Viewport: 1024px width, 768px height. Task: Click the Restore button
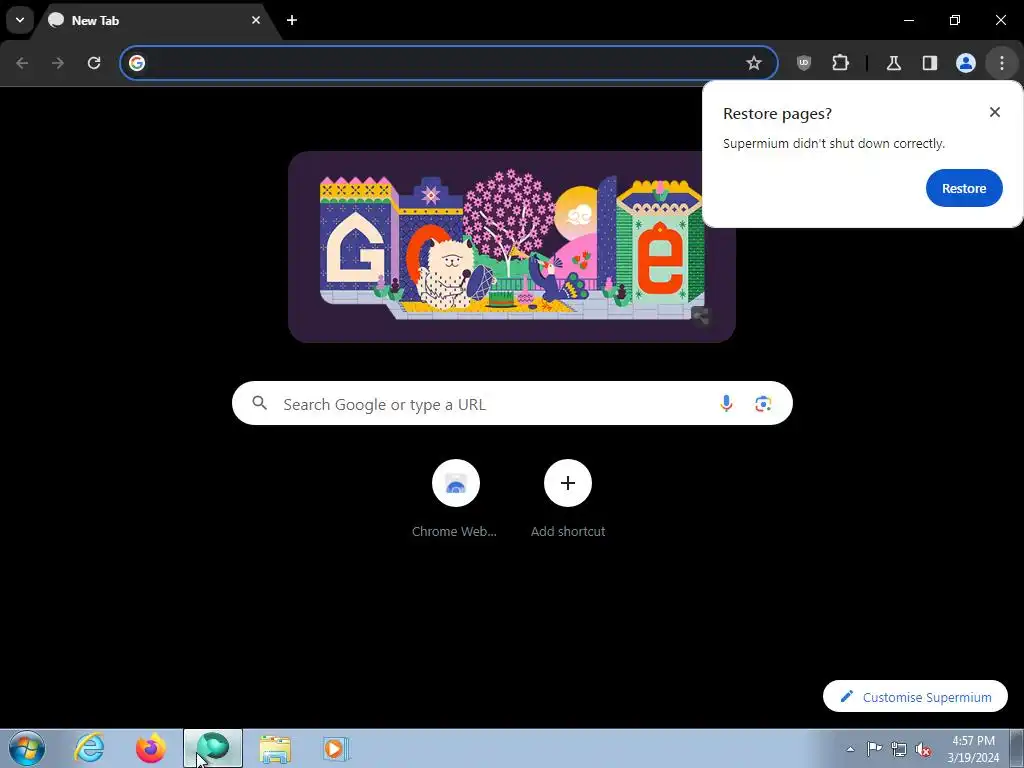pos(964,188)
